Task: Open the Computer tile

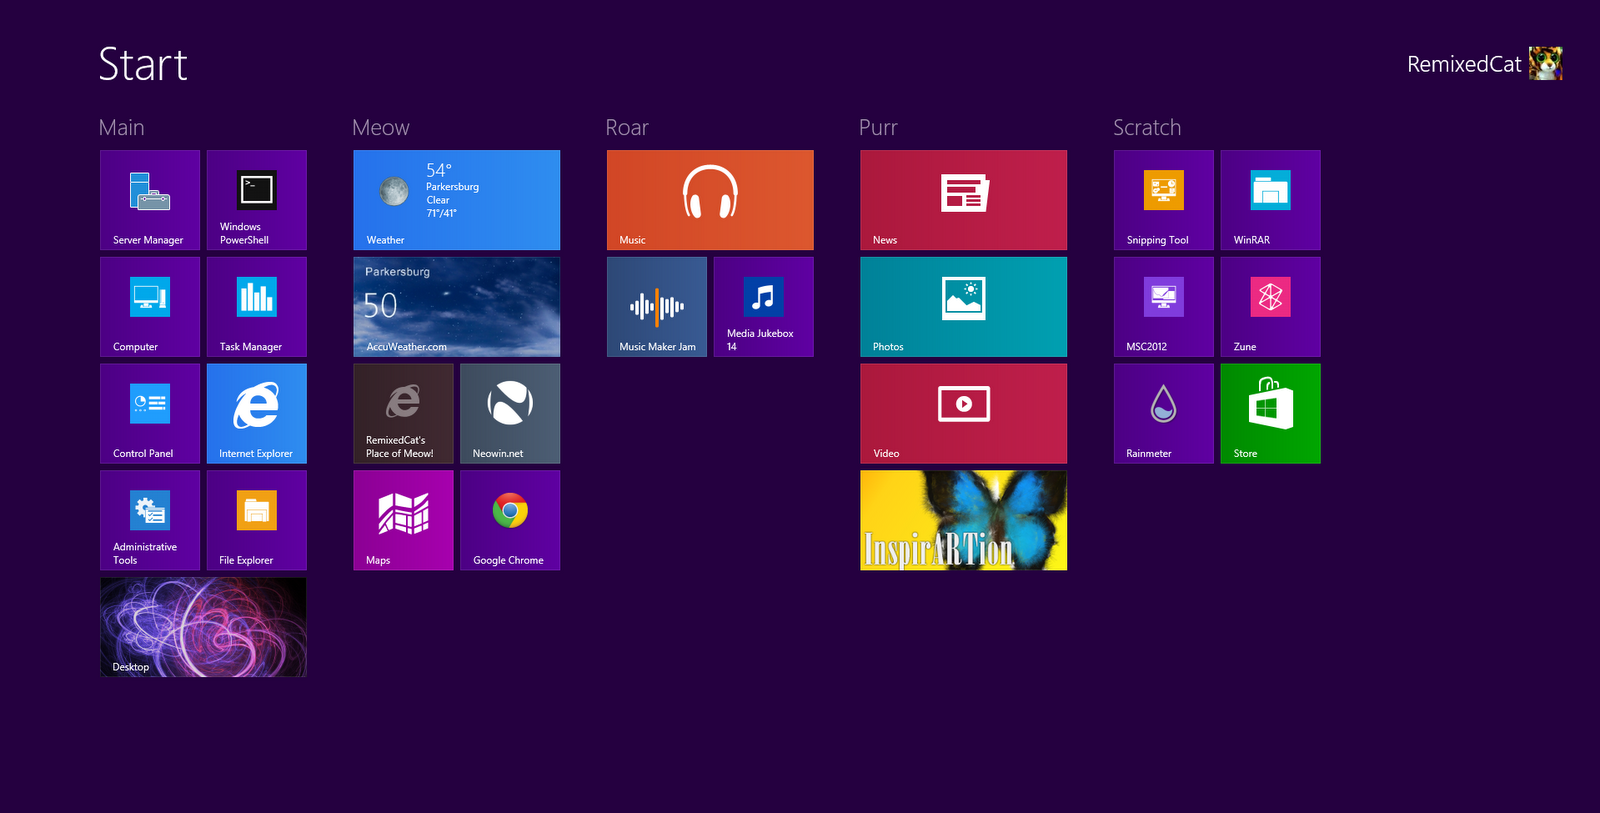Action: (x=150, y=307)
